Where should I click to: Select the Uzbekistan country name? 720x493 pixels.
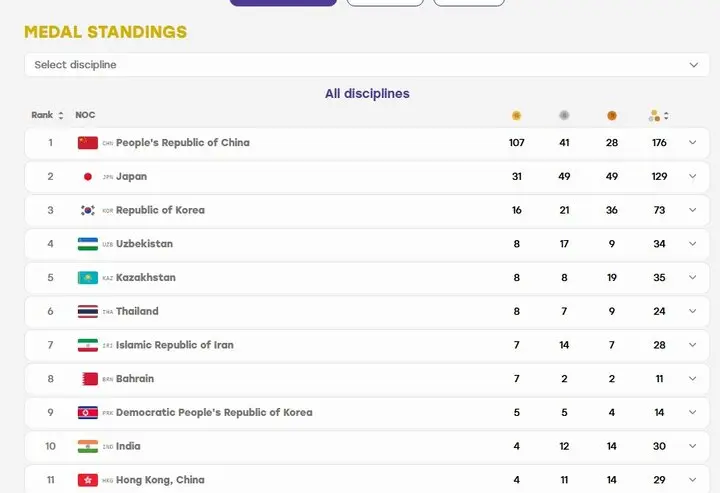(144, 244)
